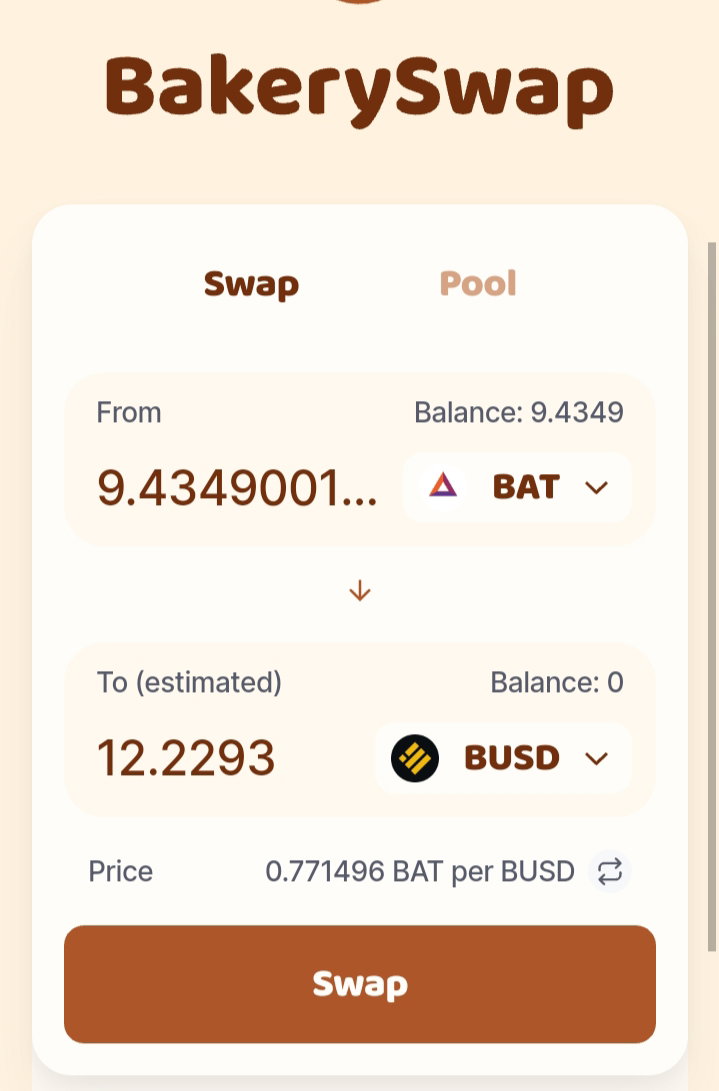Click the From Balance 9.4349 text

519,412
